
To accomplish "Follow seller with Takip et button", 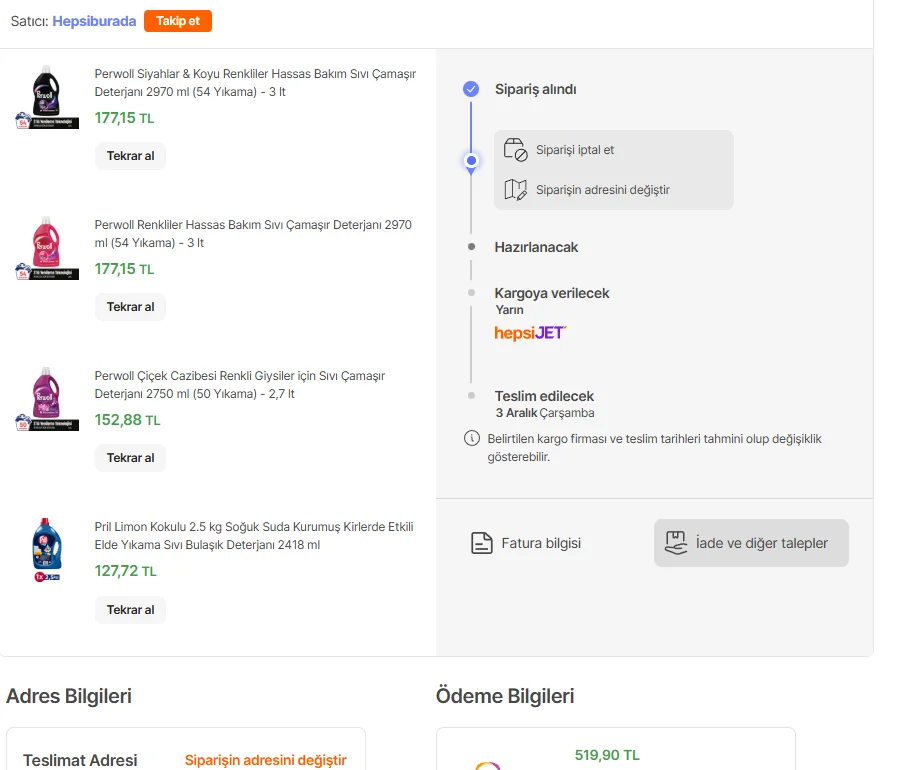I will tap(177, 21).
